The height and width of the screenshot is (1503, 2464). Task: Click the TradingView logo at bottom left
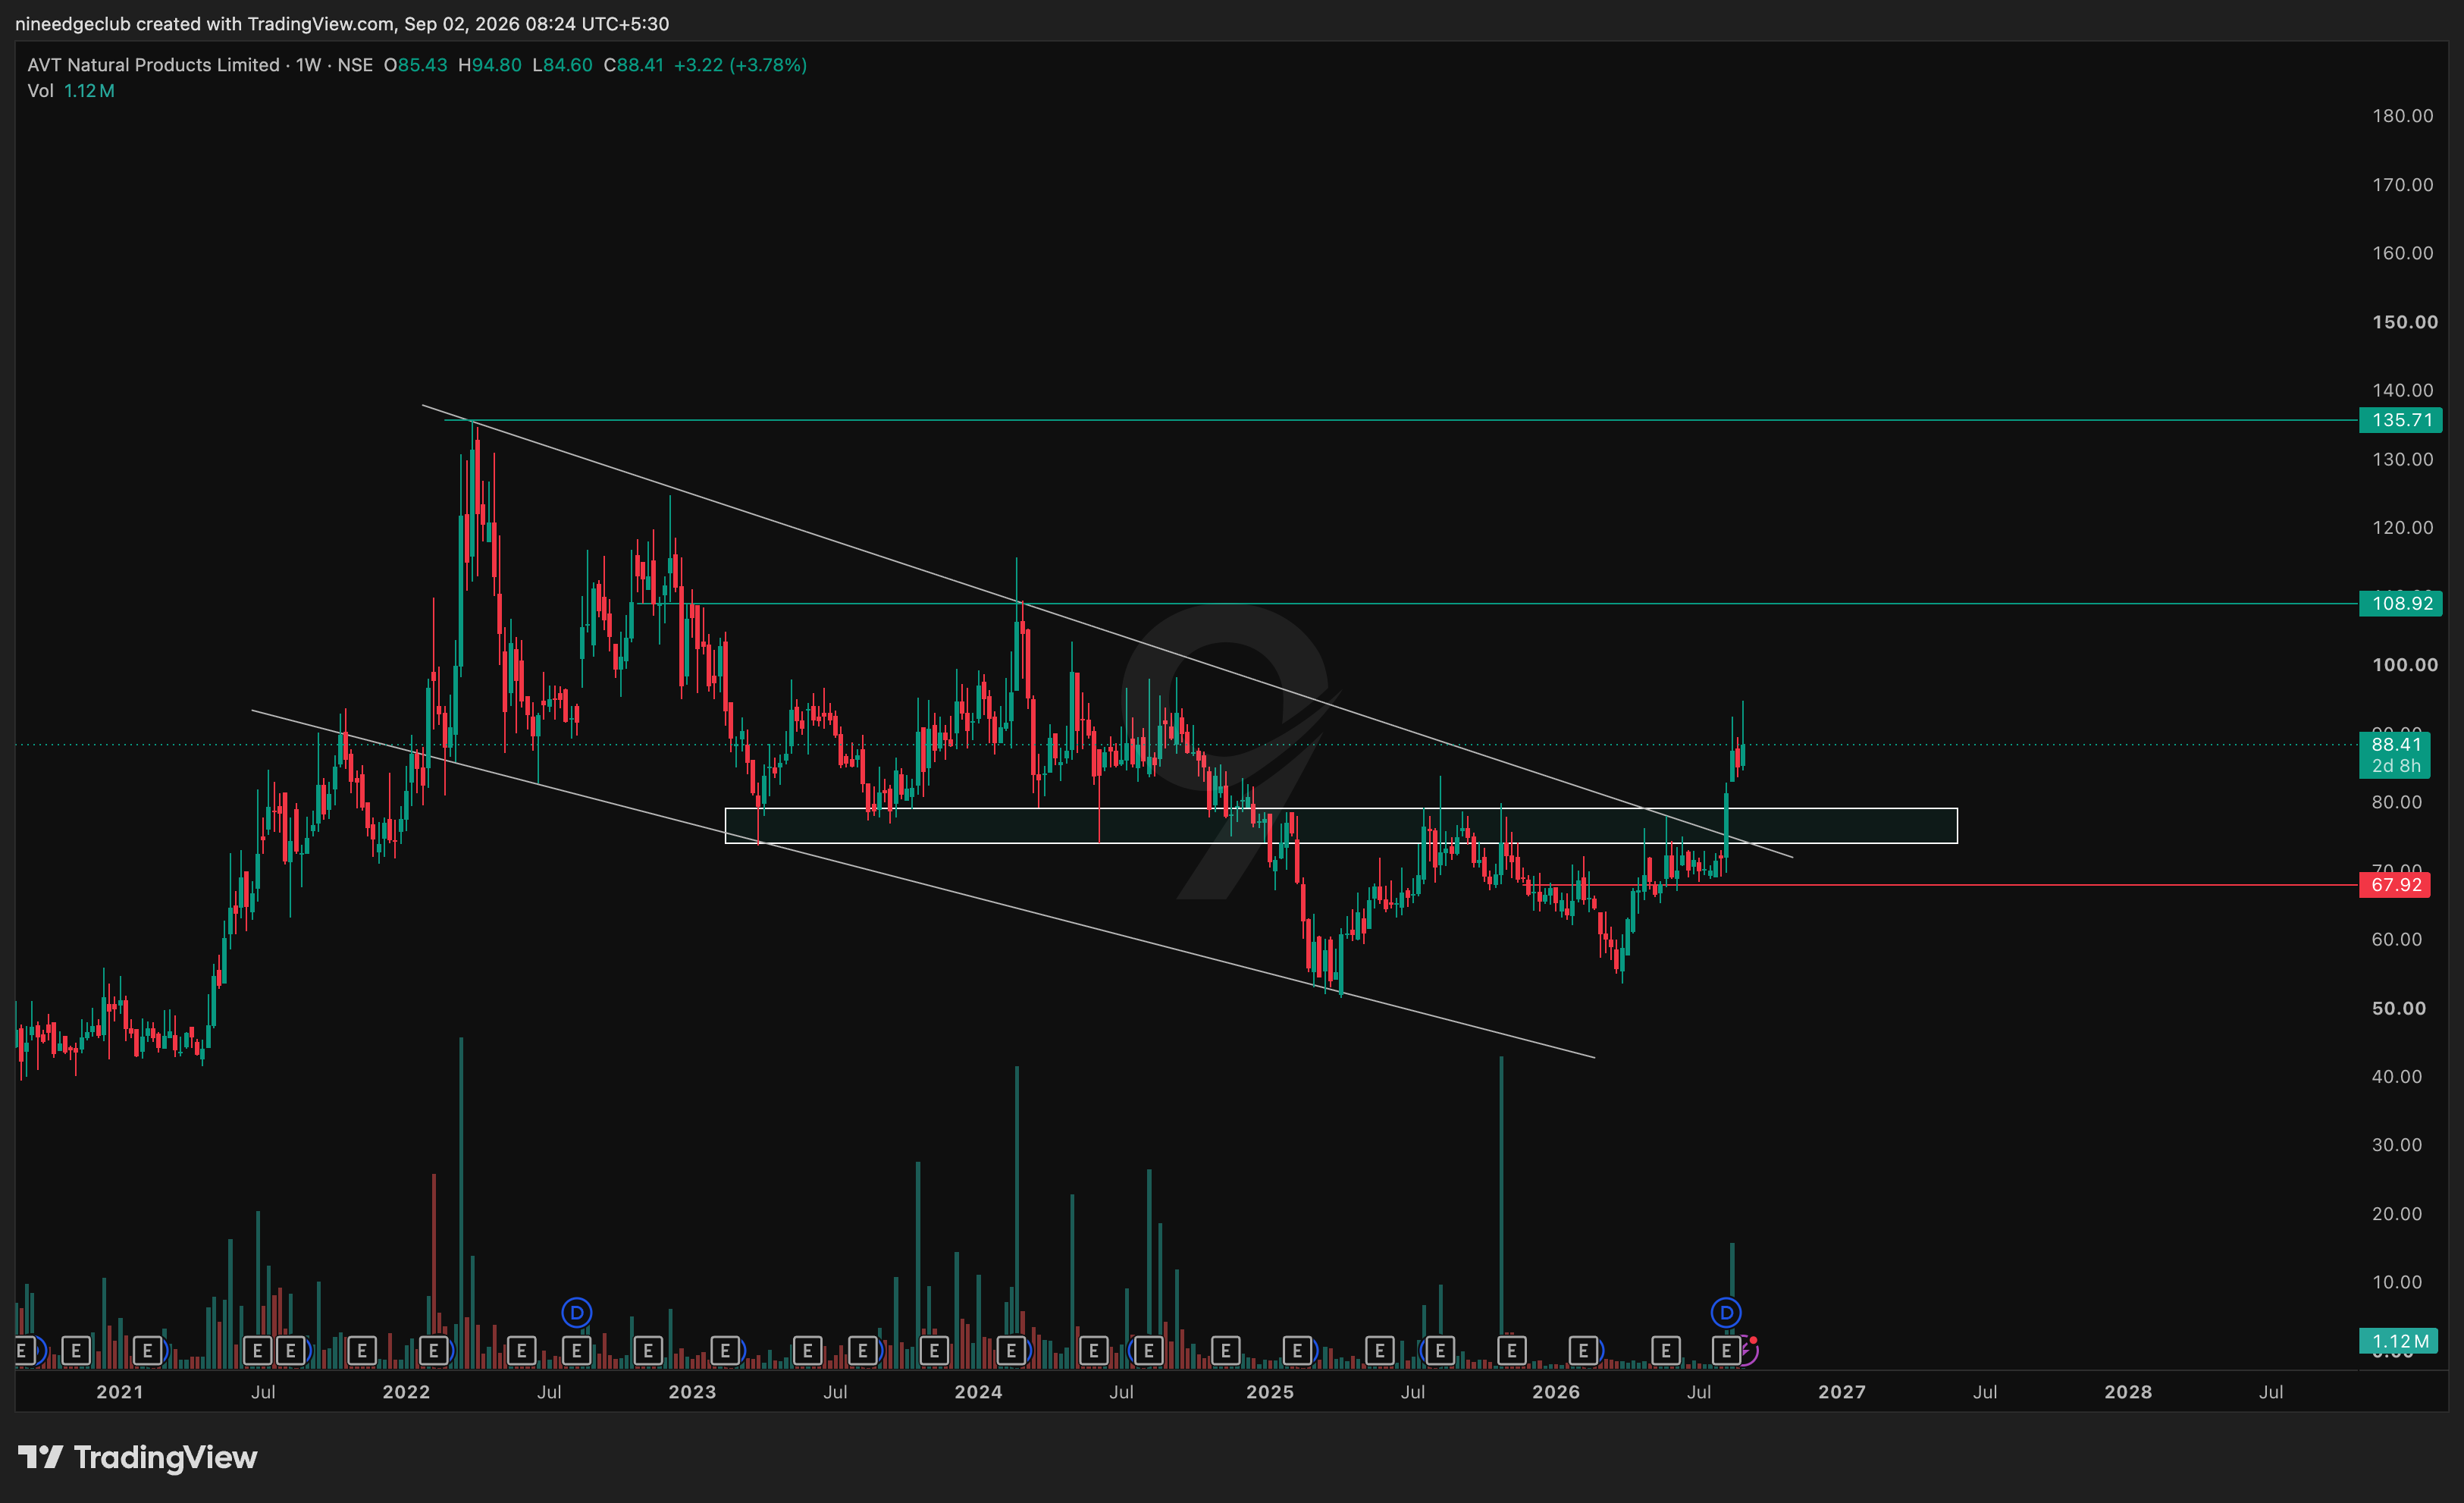coord(138,1457)
